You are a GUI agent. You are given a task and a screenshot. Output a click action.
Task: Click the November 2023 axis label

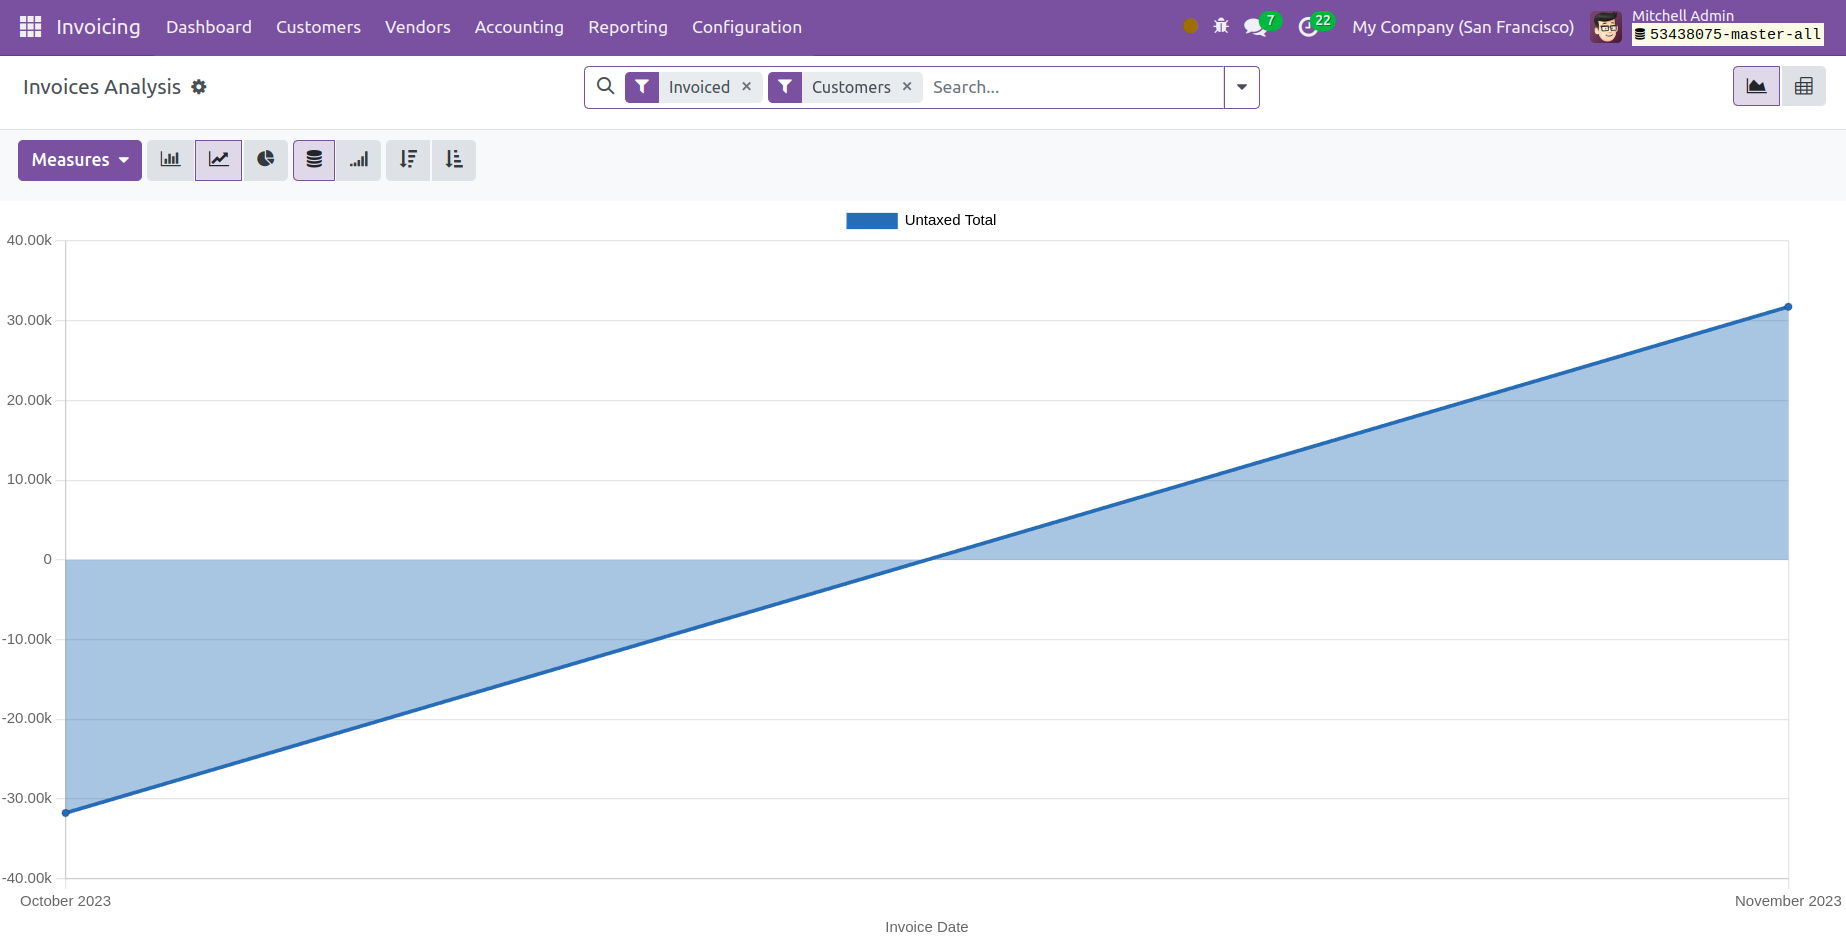click(1788, 901)
